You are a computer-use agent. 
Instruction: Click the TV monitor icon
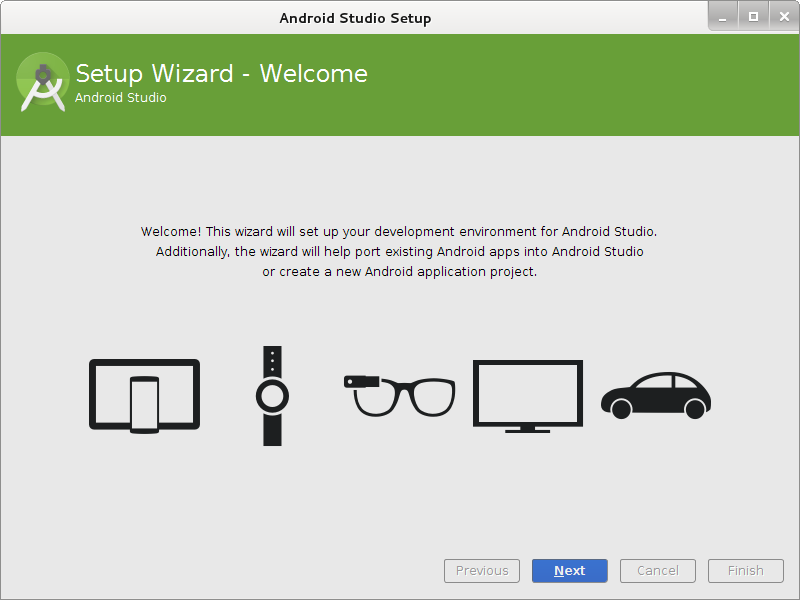[528, 396]
